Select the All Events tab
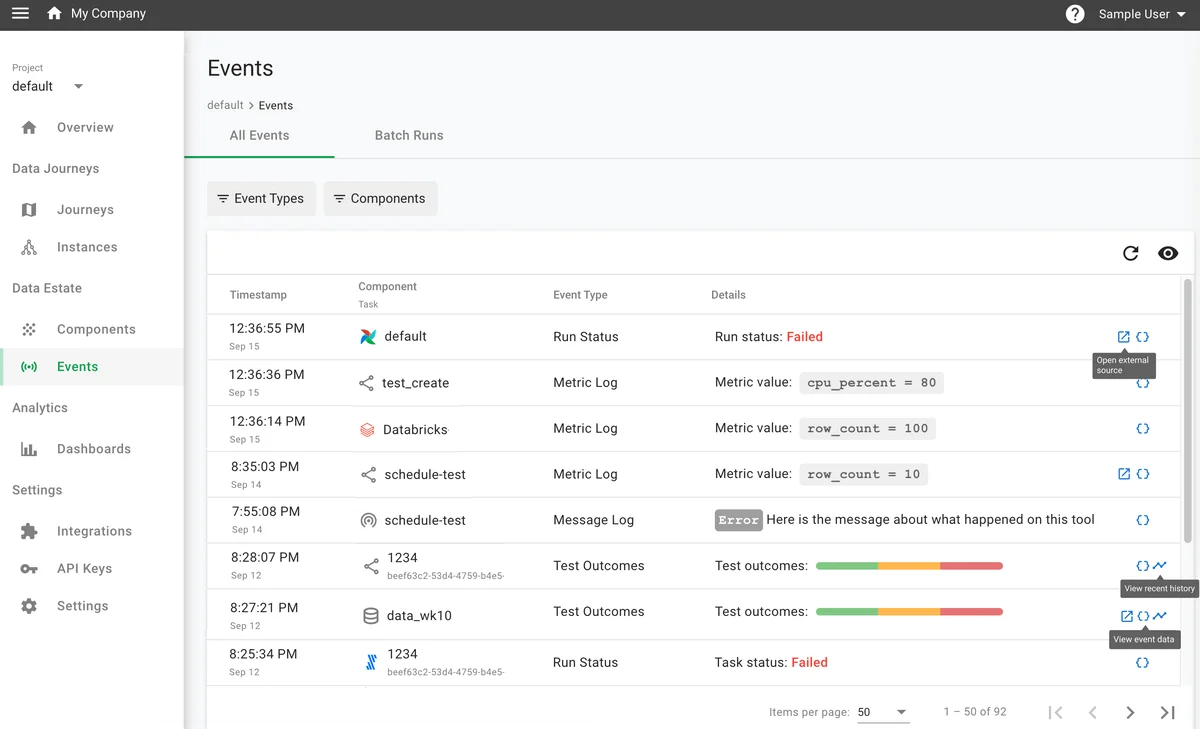Screen dimensions: 1200x729 259,135
